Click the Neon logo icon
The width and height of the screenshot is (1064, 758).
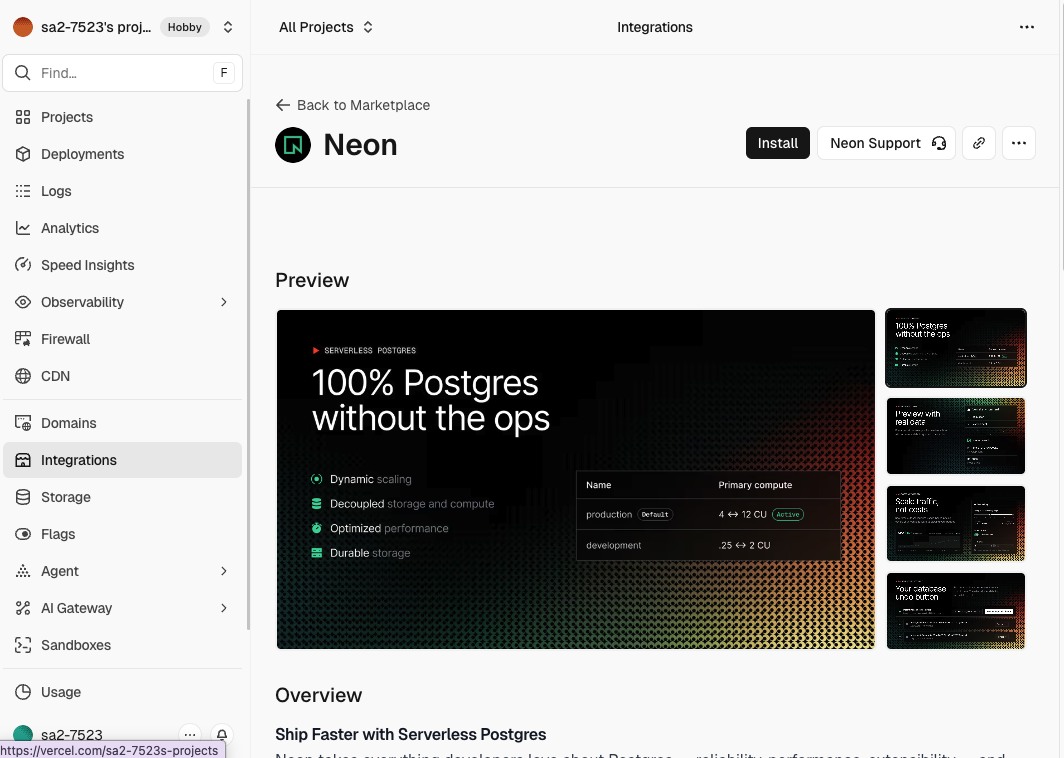tap(293, 145)
